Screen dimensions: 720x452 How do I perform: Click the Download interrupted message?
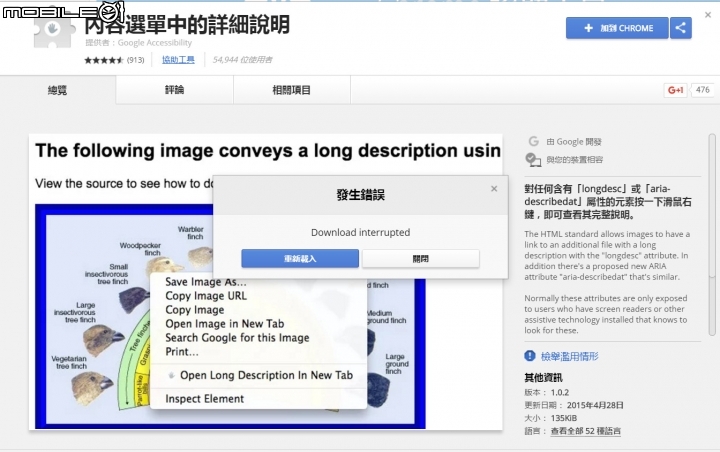click(x=360, y=232)
